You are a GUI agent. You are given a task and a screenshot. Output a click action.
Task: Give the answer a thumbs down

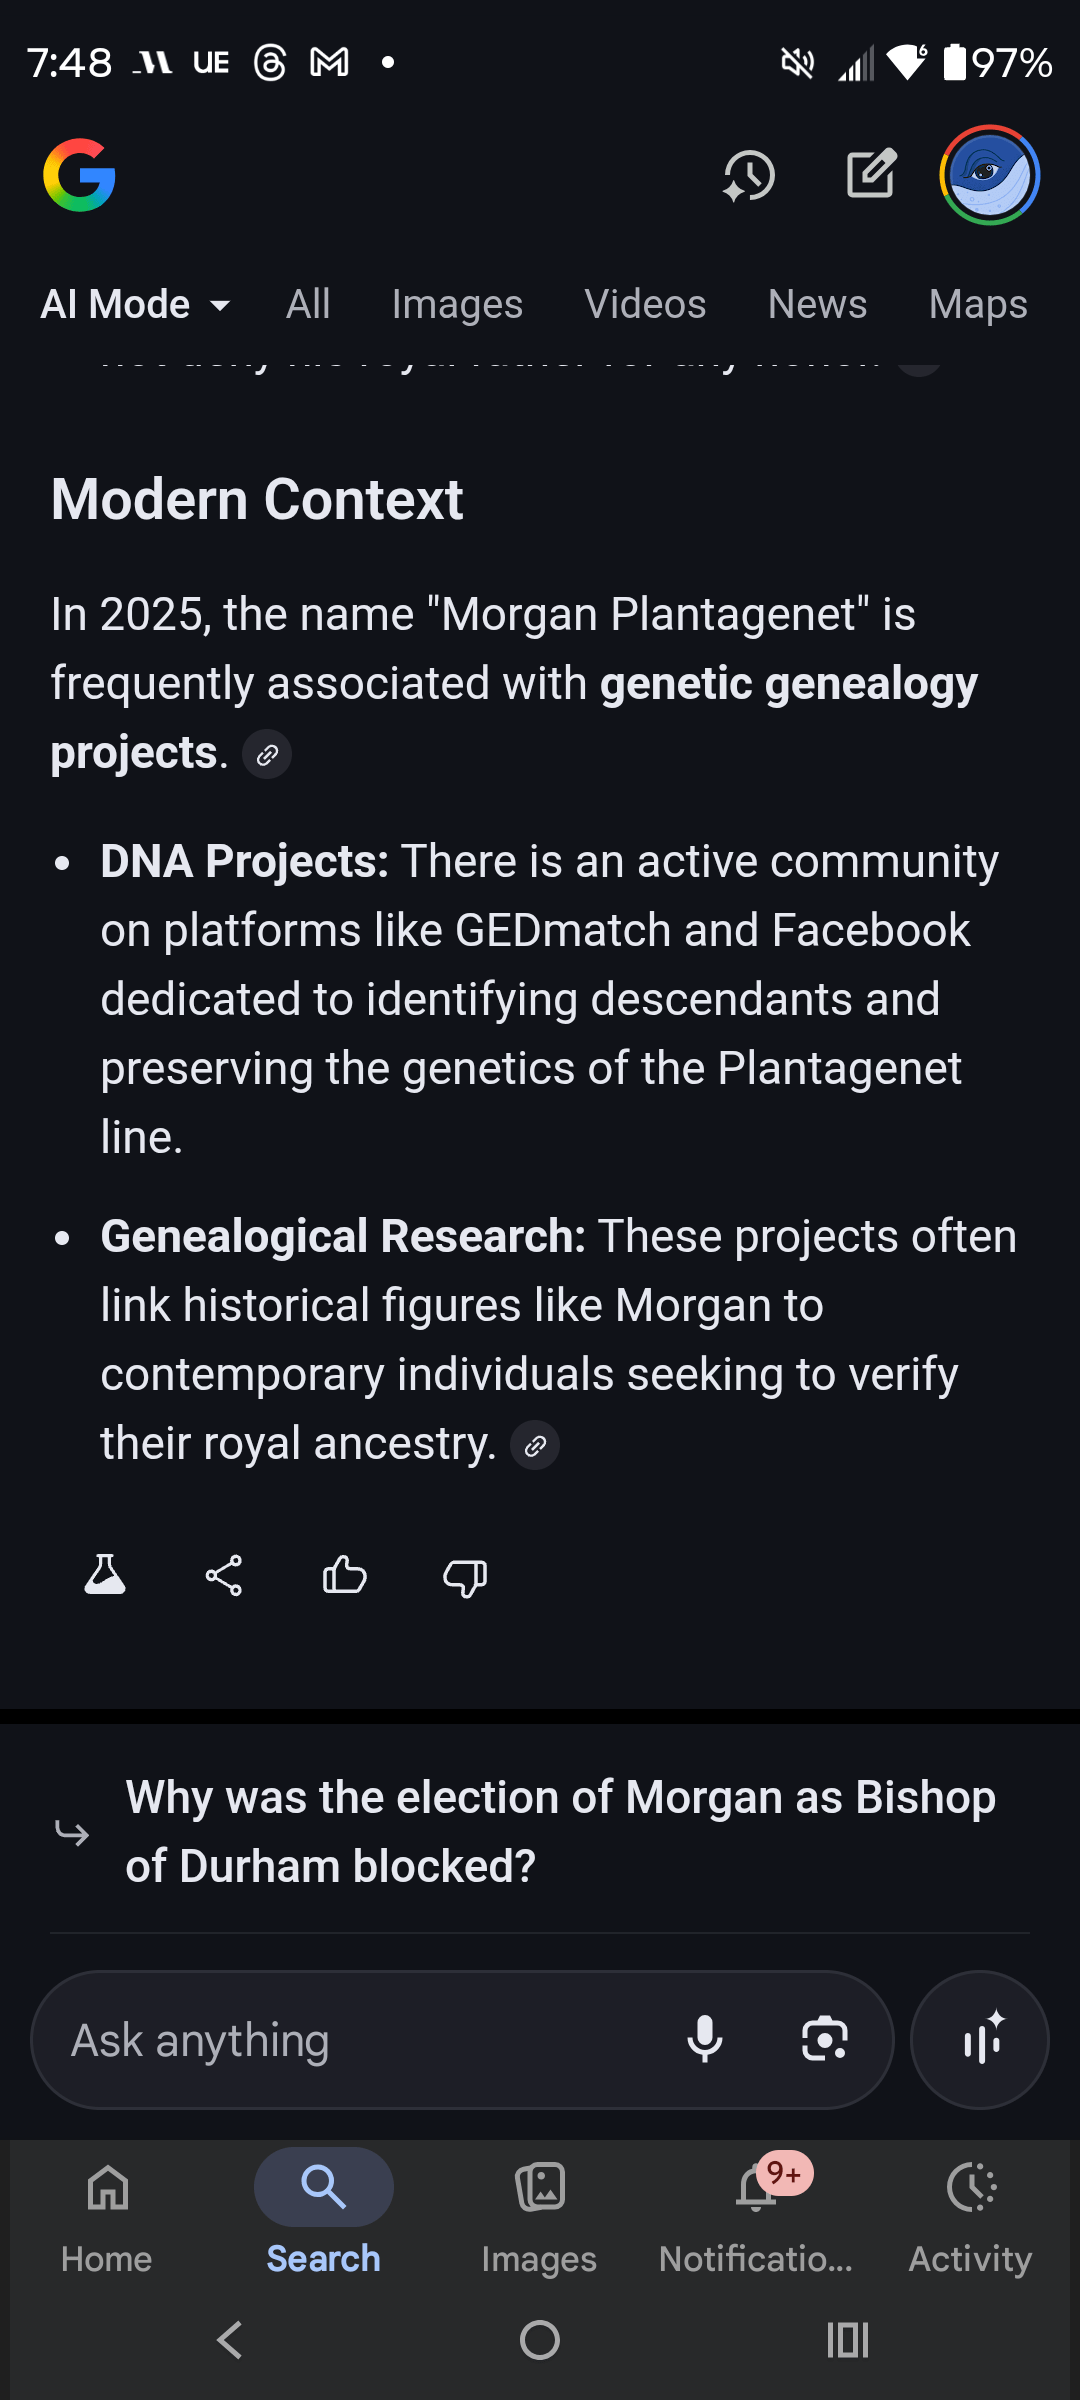(464, 1578)
